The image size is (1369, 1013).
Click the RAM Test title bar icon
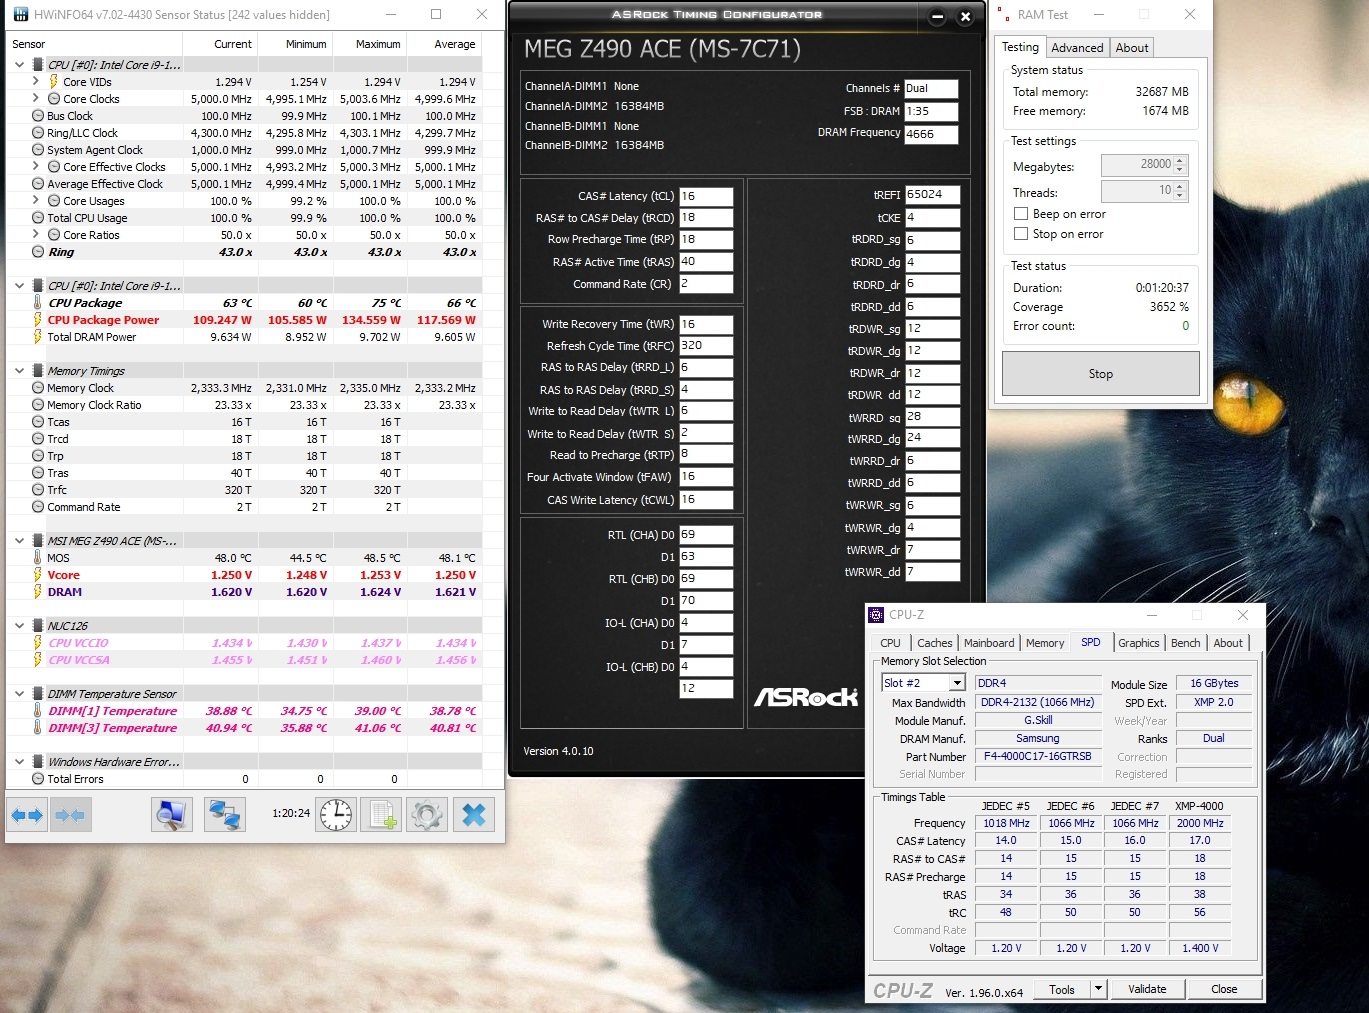pyautogui.click(x=1004, y=15)
